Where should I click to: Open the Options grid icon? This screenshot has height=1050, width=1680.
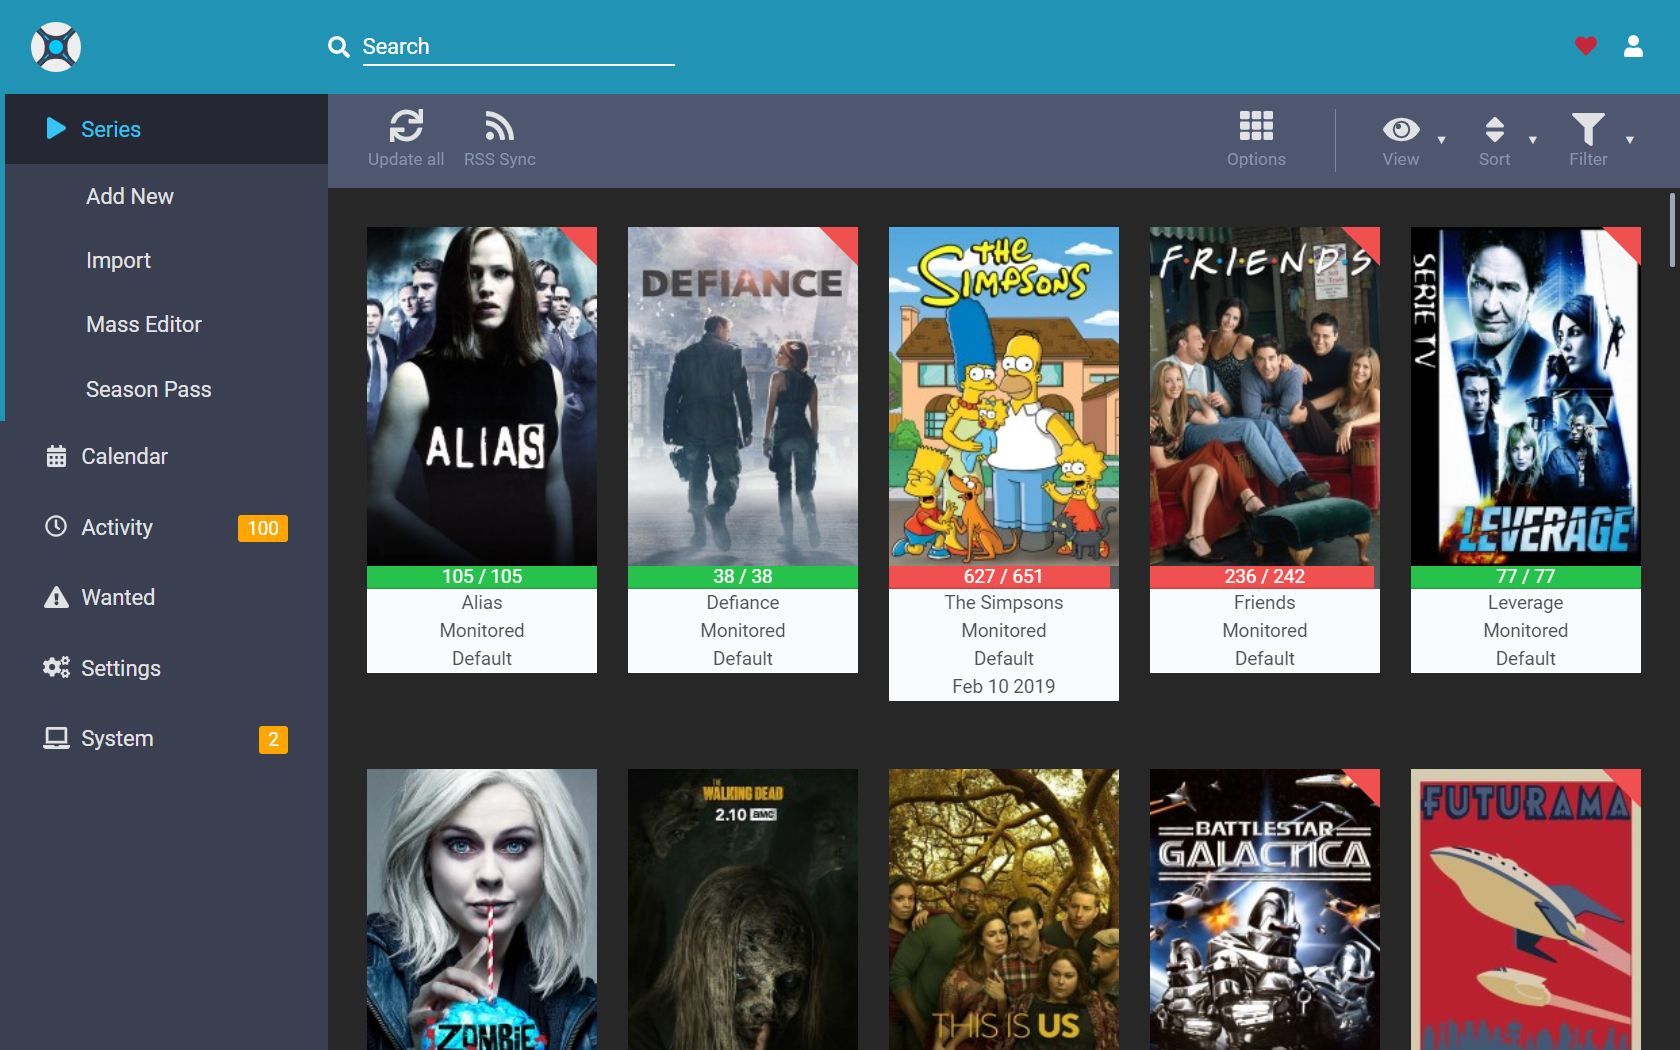pos(1256,126)
